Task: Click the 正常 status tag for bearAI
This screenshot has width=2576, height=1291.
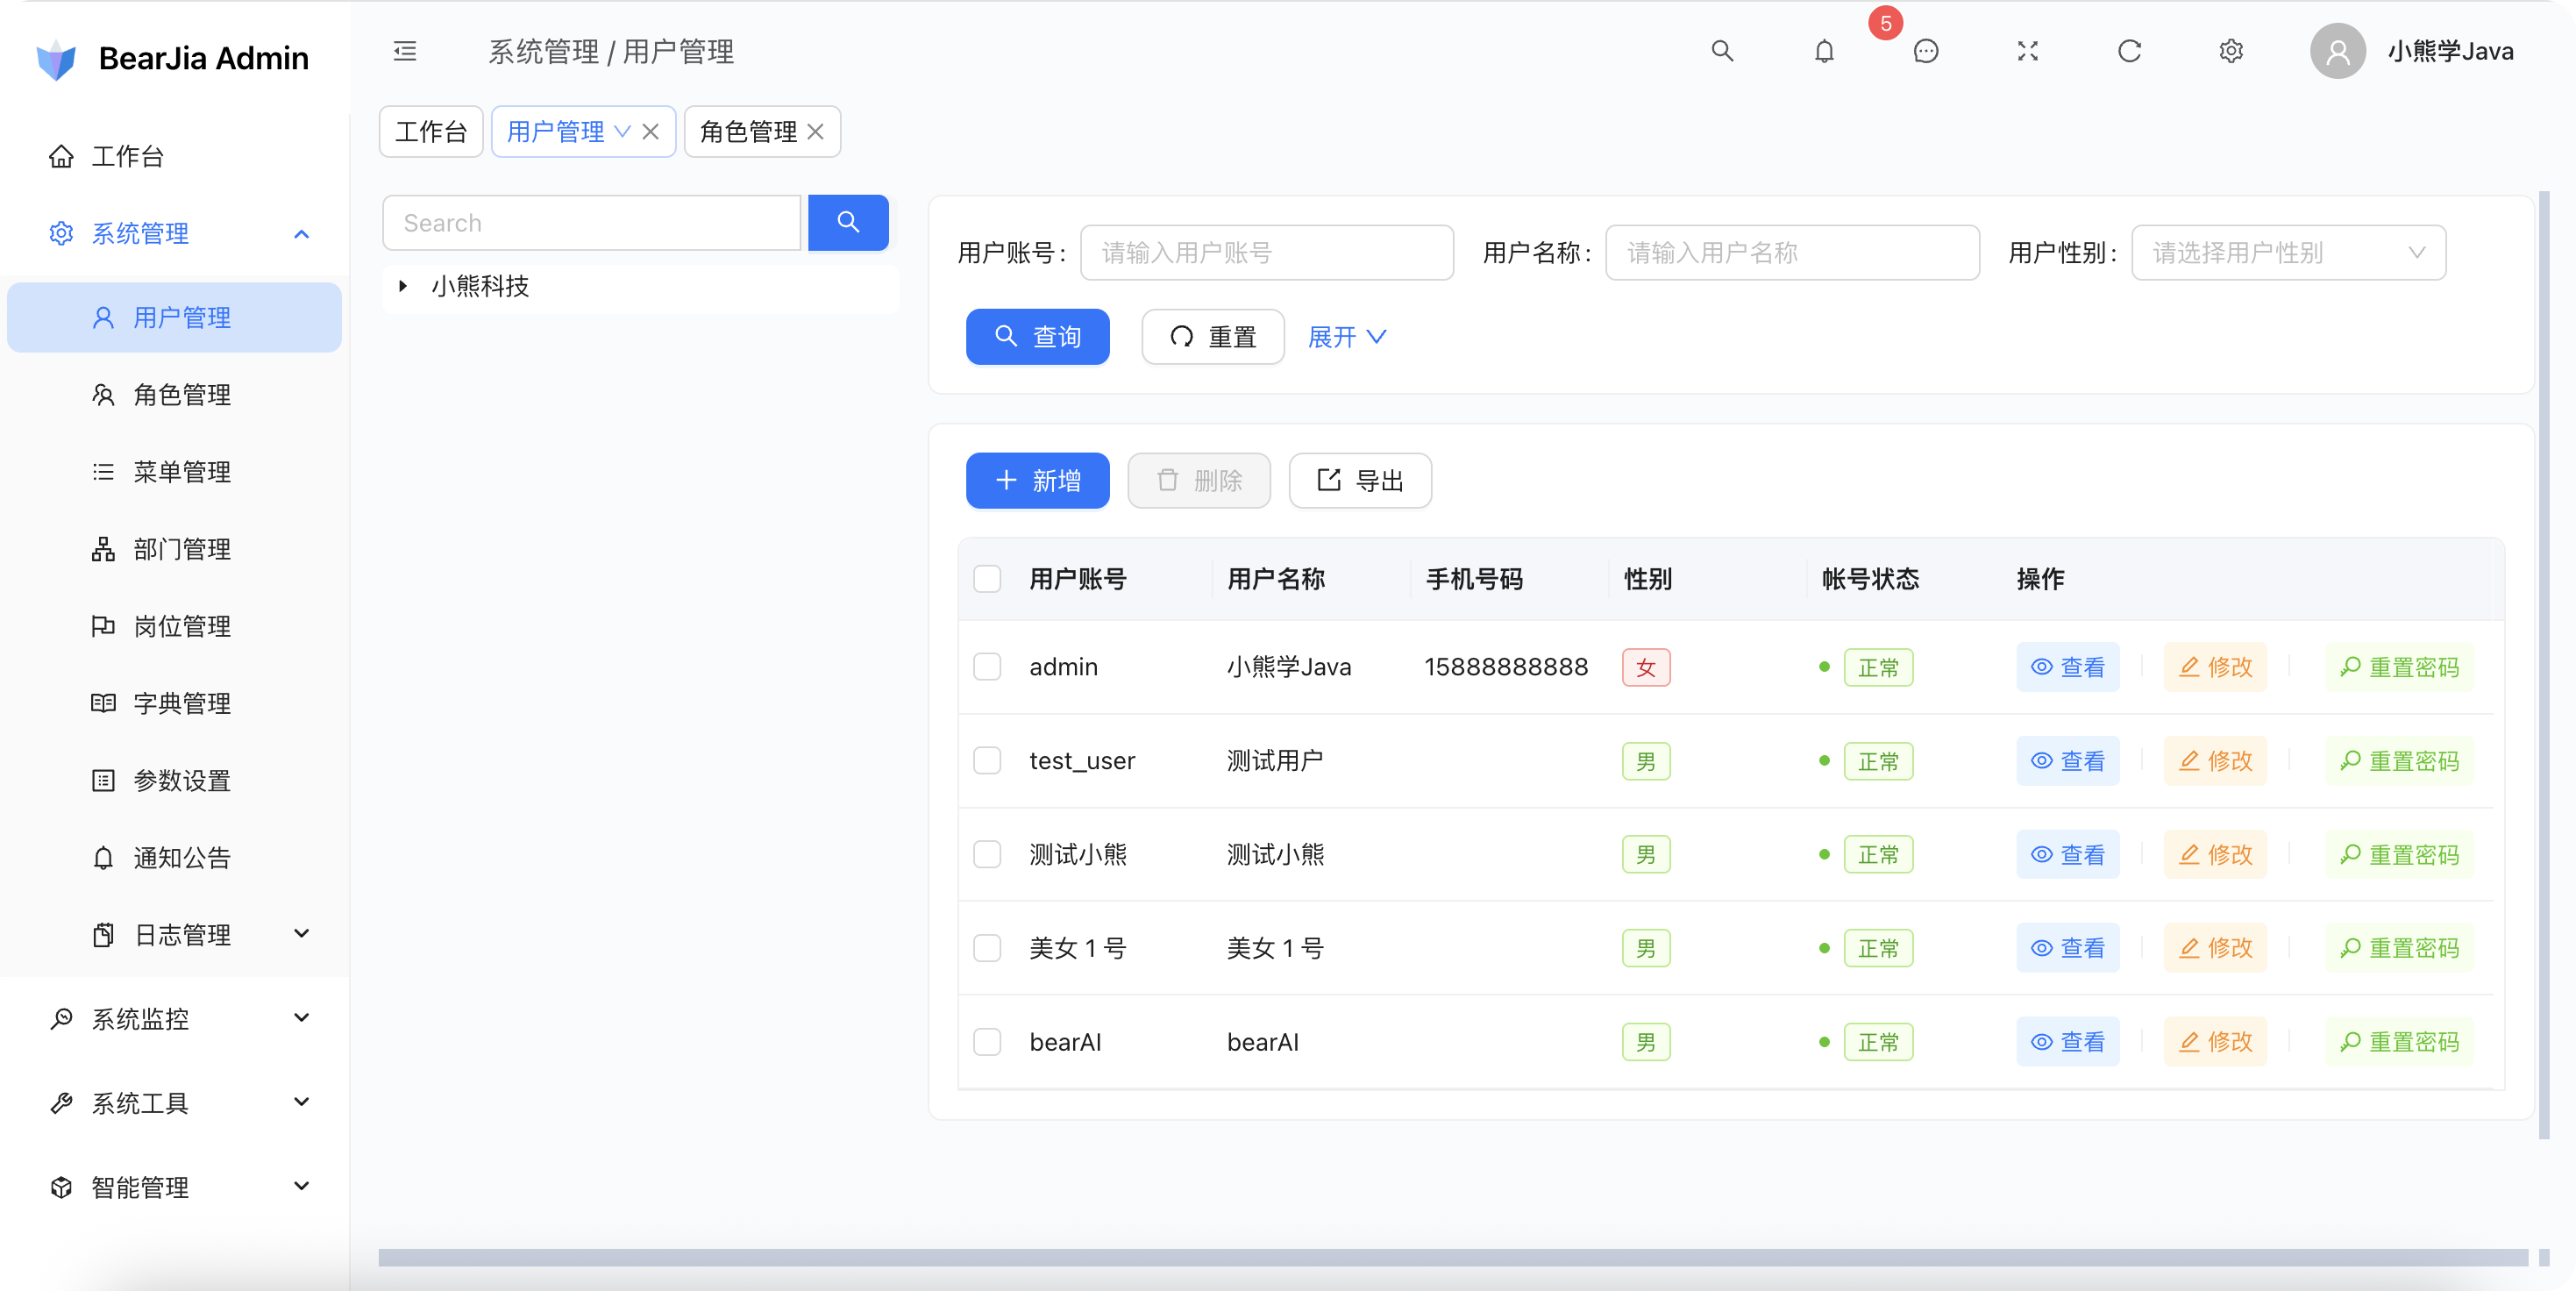Action: pyautogui.click(x=1877, y=1042)
